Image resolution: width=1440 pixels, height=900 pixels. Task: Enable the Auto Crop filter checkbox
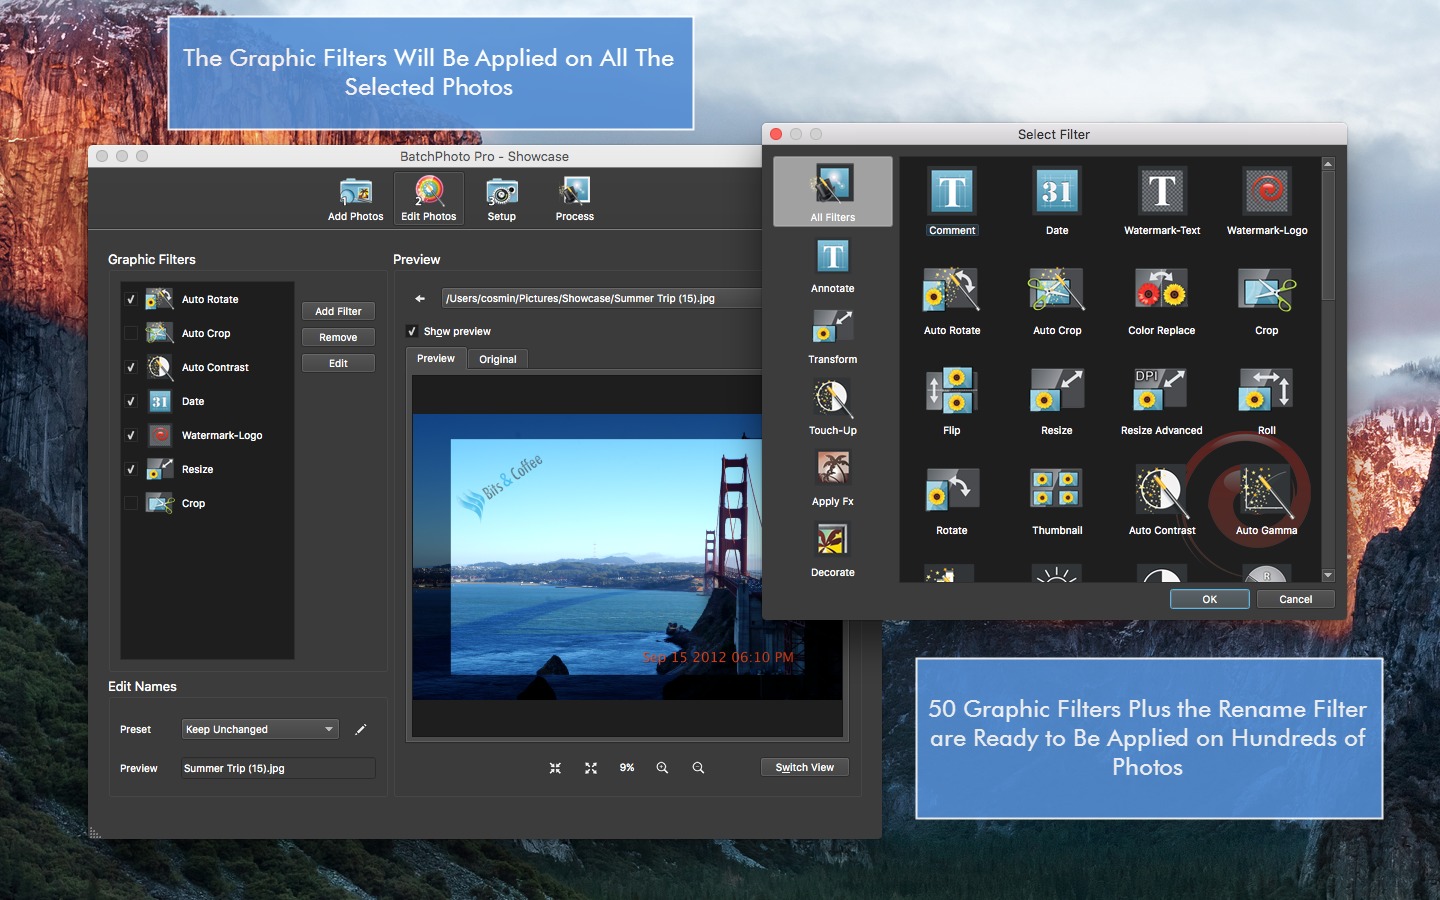[131, 334]
